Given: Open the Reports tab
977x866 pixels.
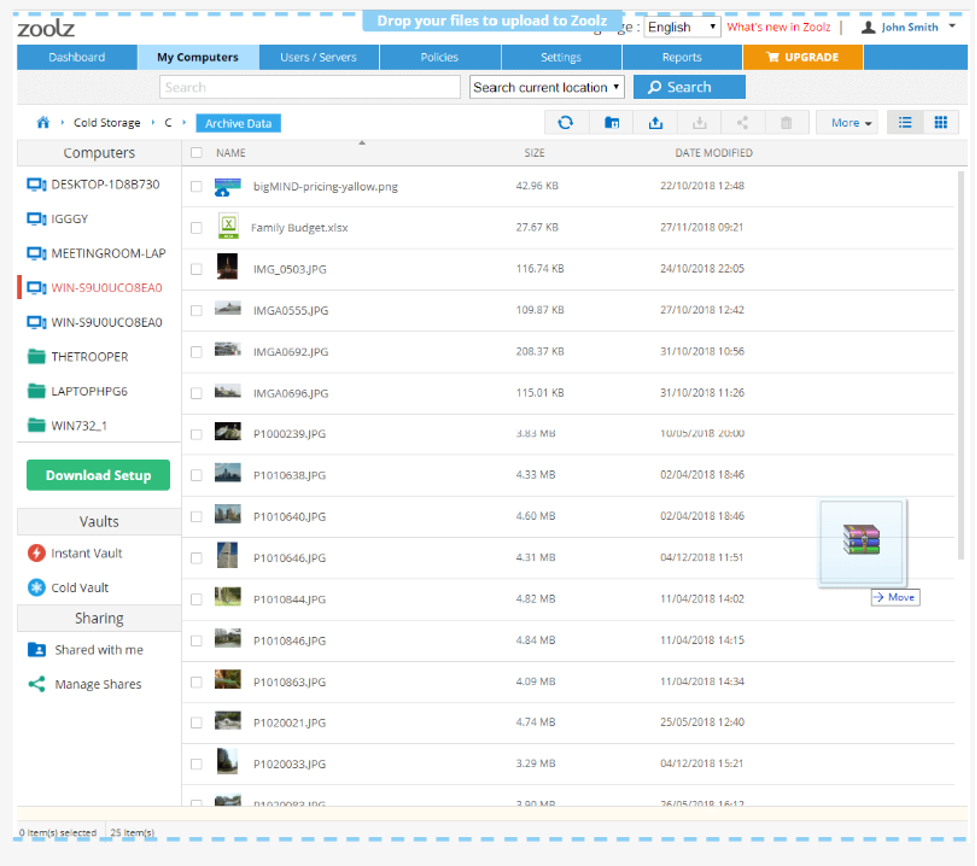Looking at the screenshot, I should coord(682,57).
